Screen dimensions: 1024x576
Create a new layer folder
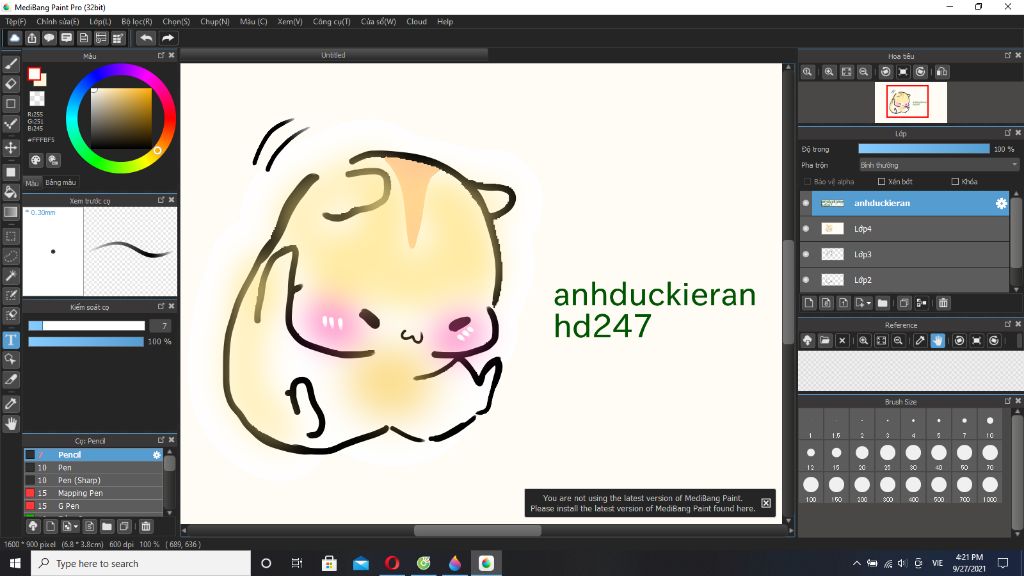pos(882,303)
